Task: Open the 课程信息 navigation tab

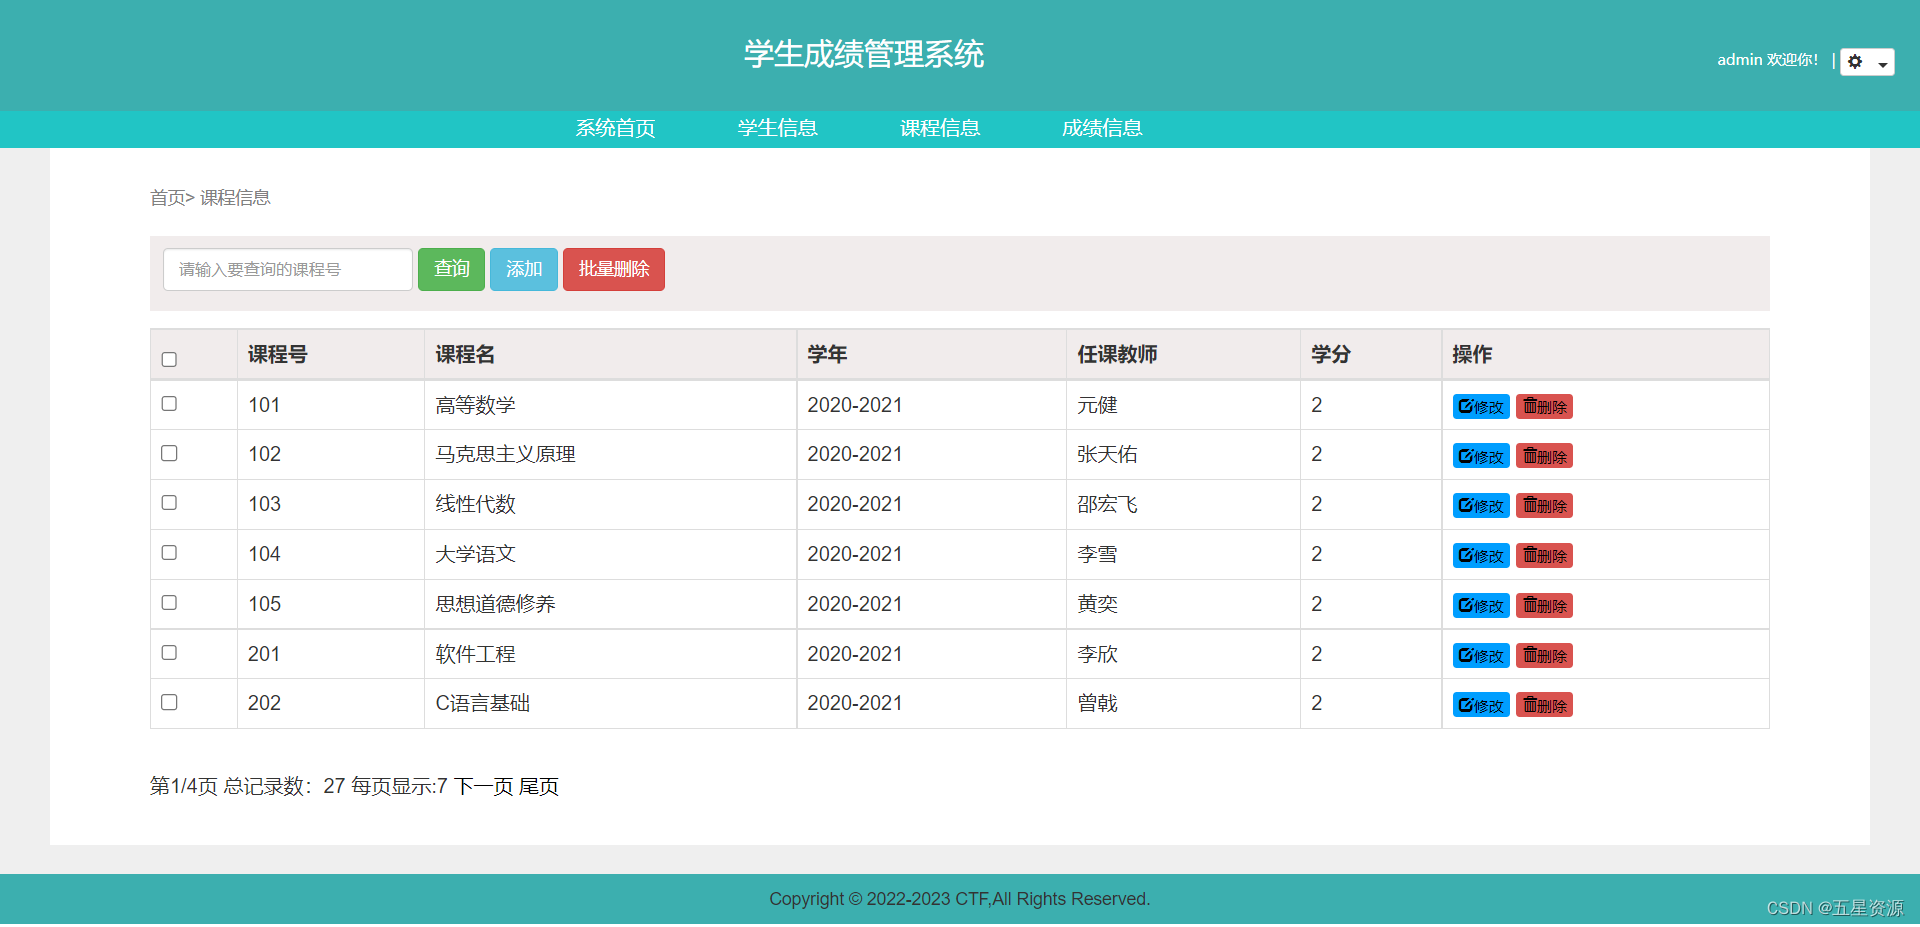Action: point(939,128)
